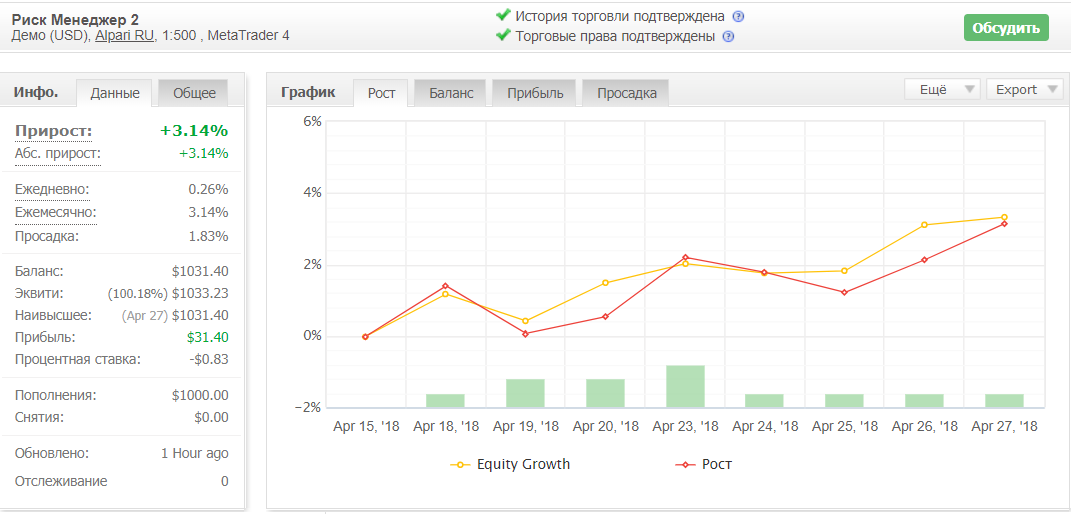This screenshot has width=1071, height=514.
Task: Click the Инфо. panel heading
Action: click(x=36, y=92)
